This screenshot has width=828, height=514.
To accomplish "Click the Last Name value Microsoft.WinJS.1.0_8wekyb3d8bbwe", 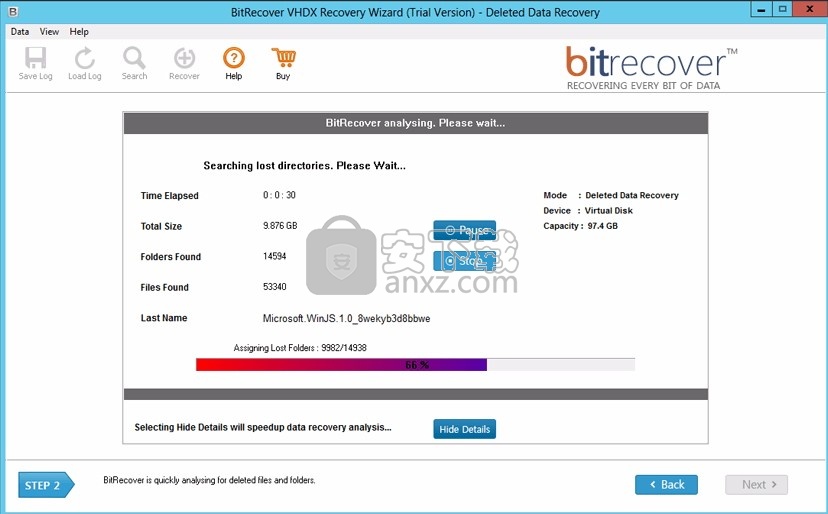I will point(346,319).
